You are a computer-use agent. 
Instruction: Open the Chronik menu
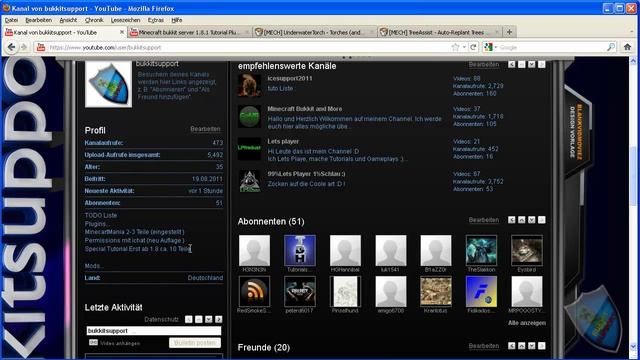click(x=94, y=20)
